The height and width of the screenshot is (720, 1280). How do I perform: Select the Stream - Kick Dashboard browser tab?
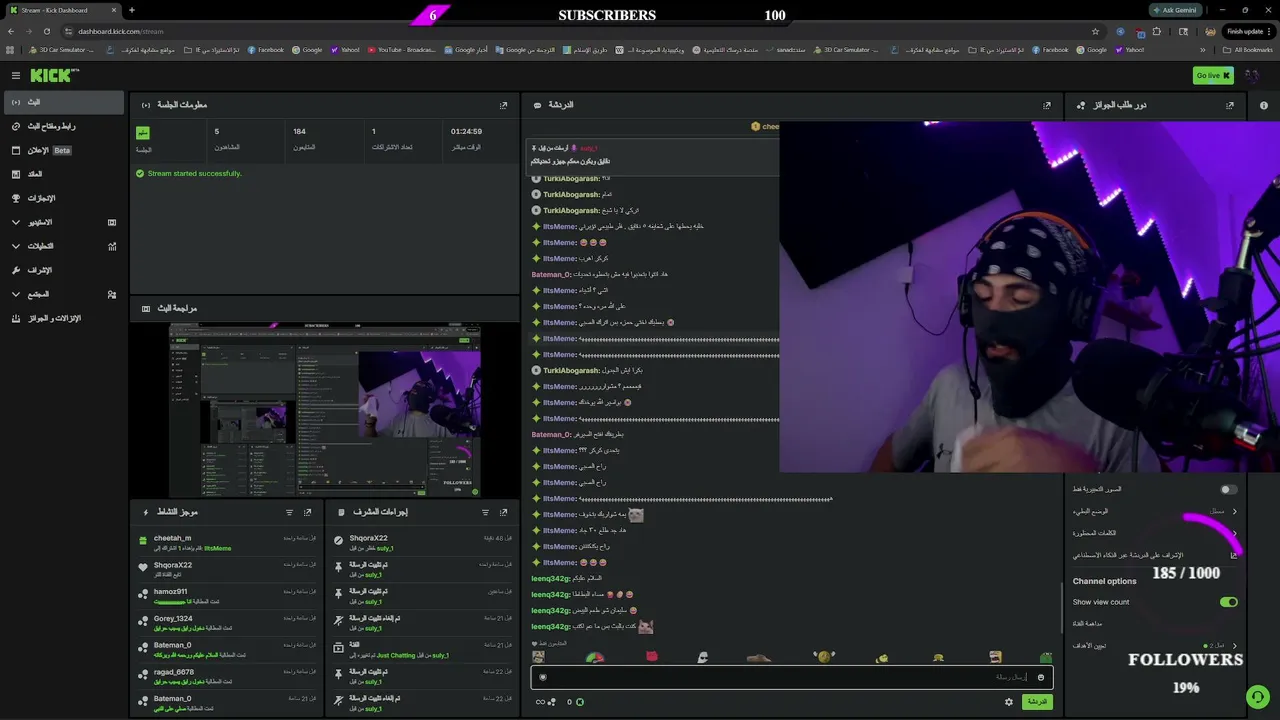(63, 10)
